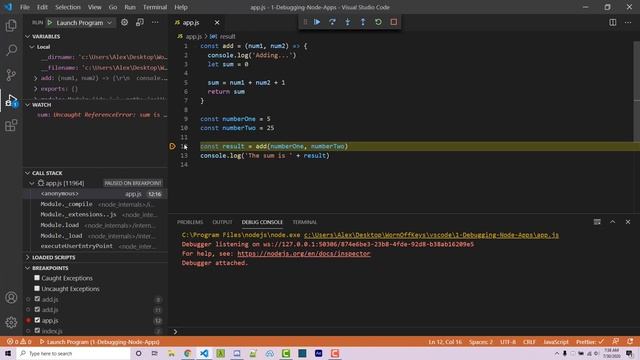640x360 pixels.
Task: Open the Search view in activity bar
Action: 11,50
